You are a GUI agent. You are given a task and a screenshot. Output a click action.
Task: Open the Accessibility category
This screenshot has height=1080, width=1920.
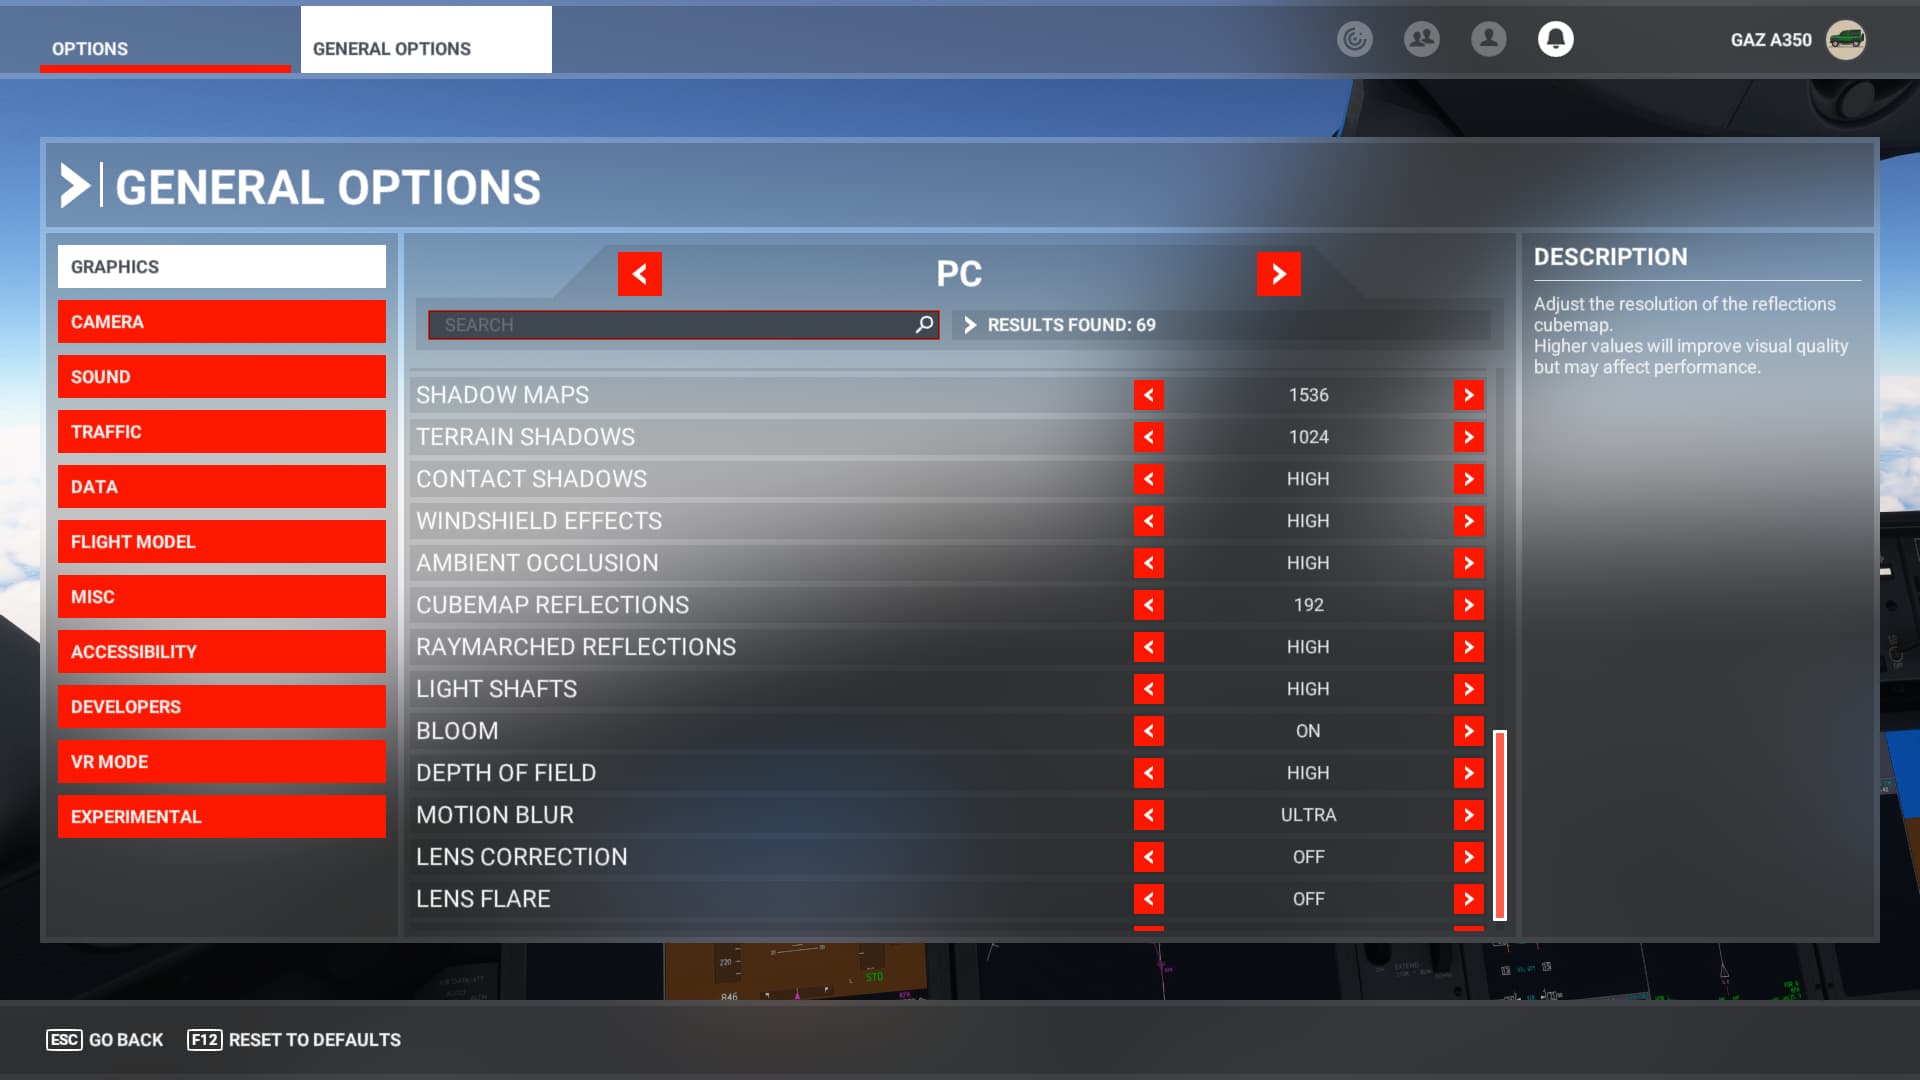pyautogui.click(x=221, y=652)
